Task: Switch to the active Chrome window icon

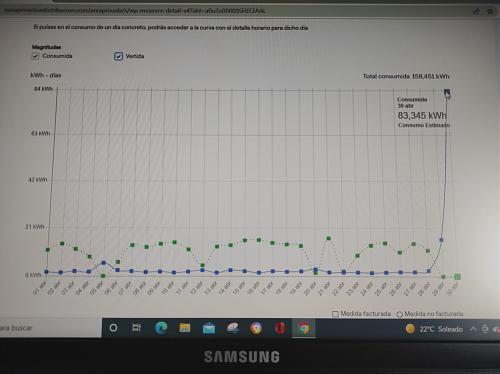Action: tap(304, 328)
